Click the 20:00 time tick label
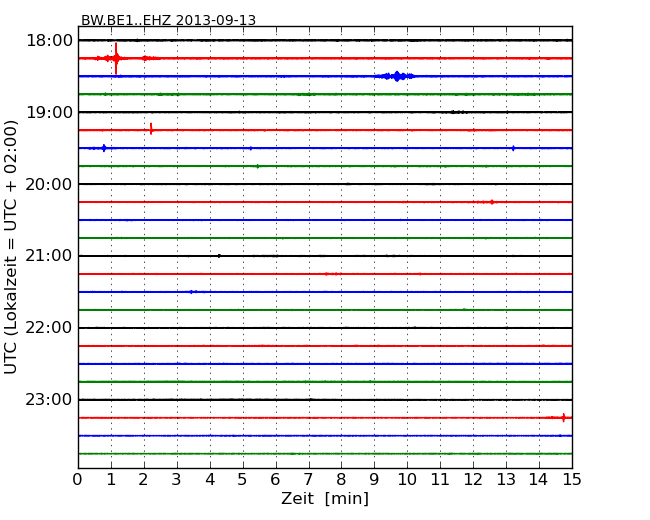Screen dimensions: 650x520 pyautogui.click(x=49, y=184)
